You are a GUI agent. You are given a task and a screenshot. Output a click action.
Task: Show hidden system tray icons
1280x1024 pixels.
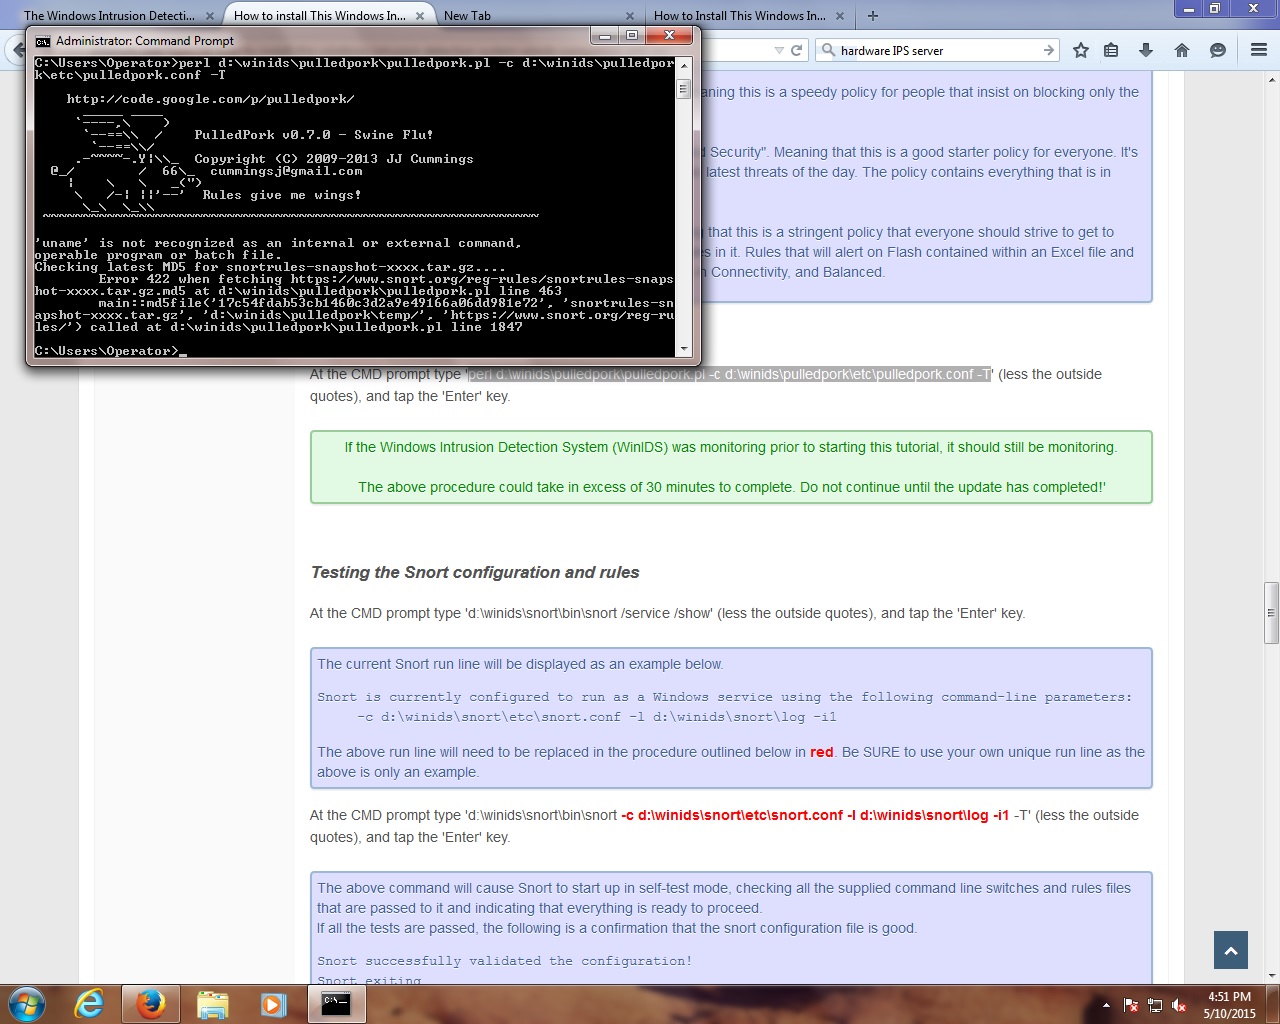pos(1106,1005)
